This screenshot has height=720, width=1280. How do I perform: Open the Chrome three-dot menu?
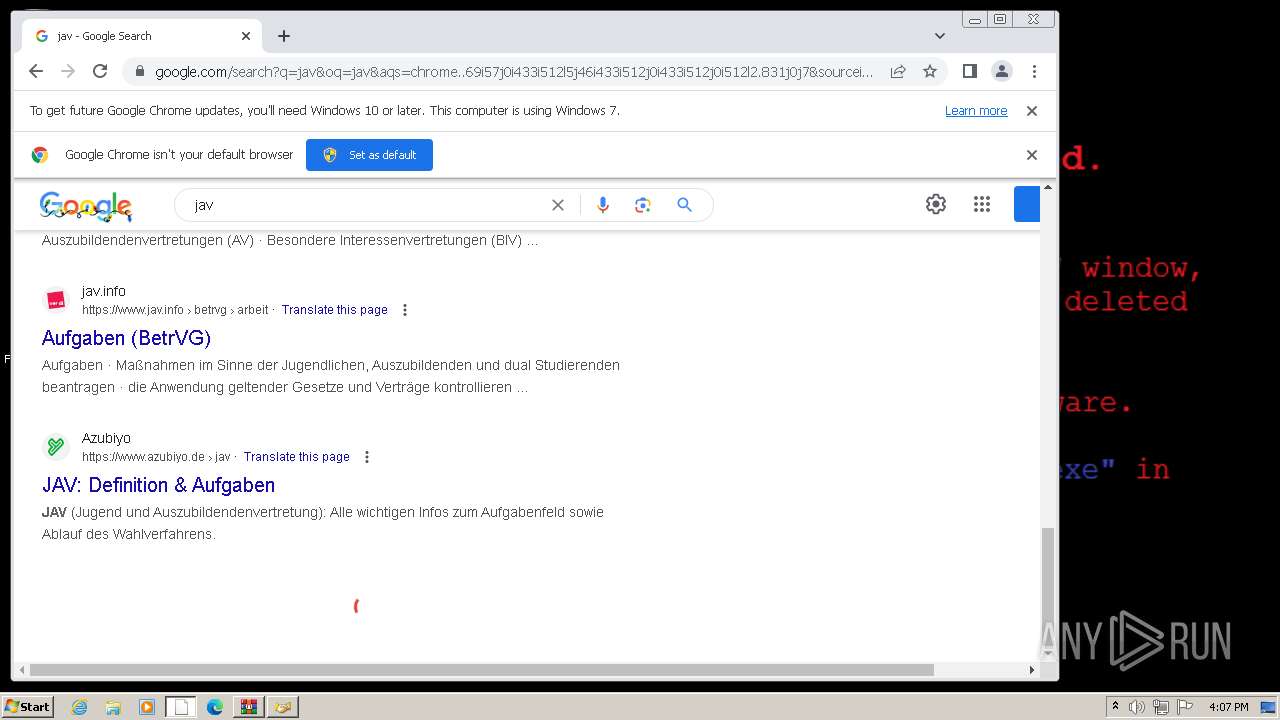click(1034, 71)
